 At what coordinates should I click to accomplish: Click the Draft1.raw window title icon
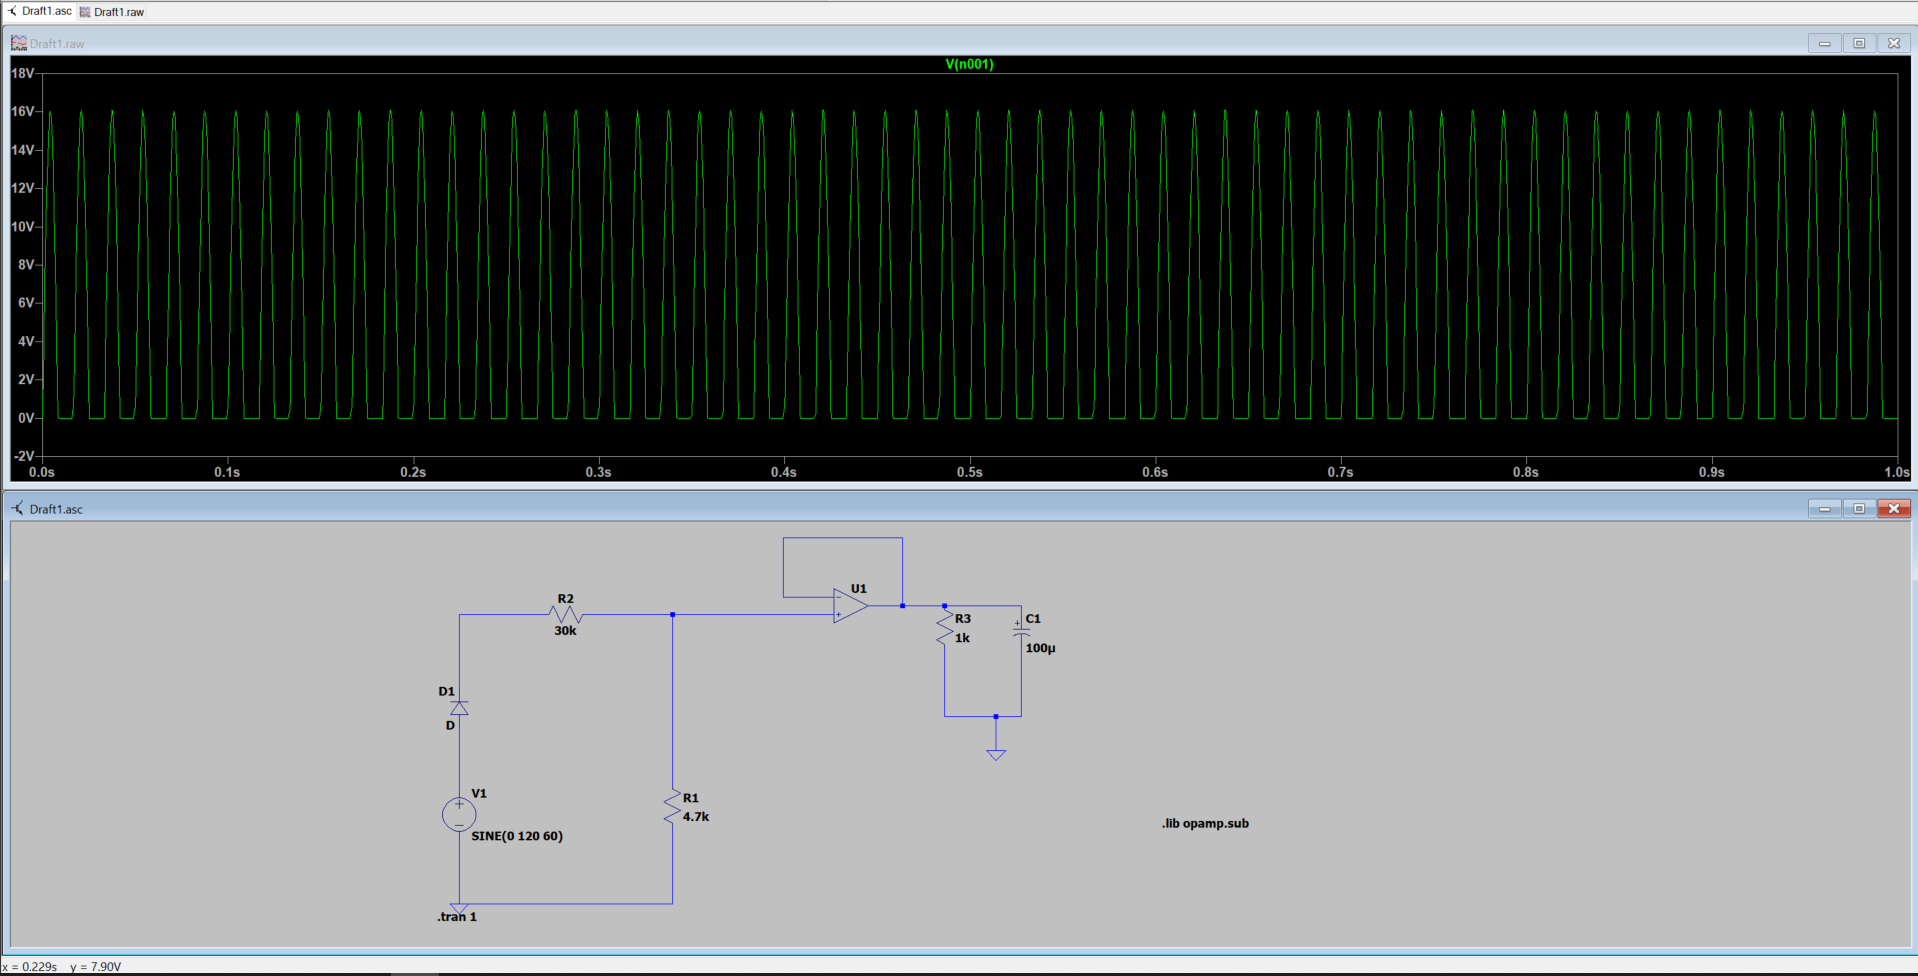click(19, 43)
